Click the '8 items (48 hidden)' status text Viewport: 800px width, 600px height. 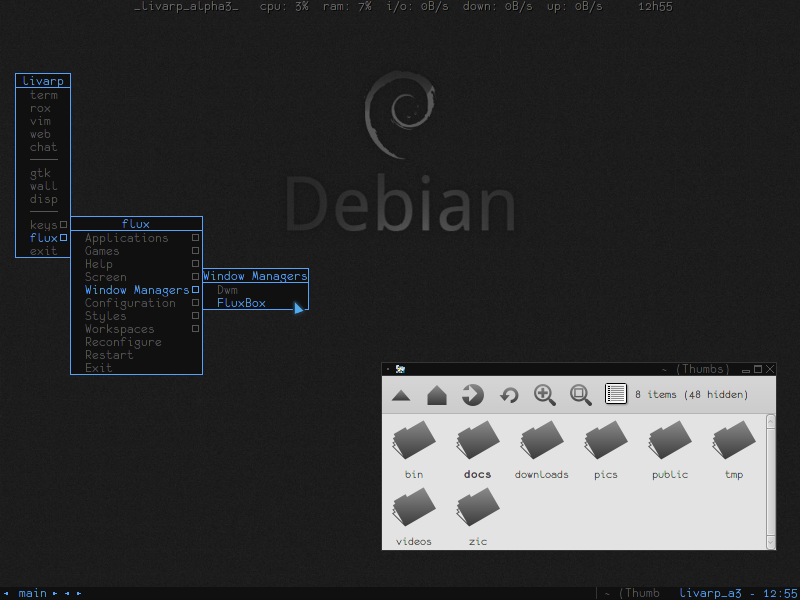coord(691,394)
